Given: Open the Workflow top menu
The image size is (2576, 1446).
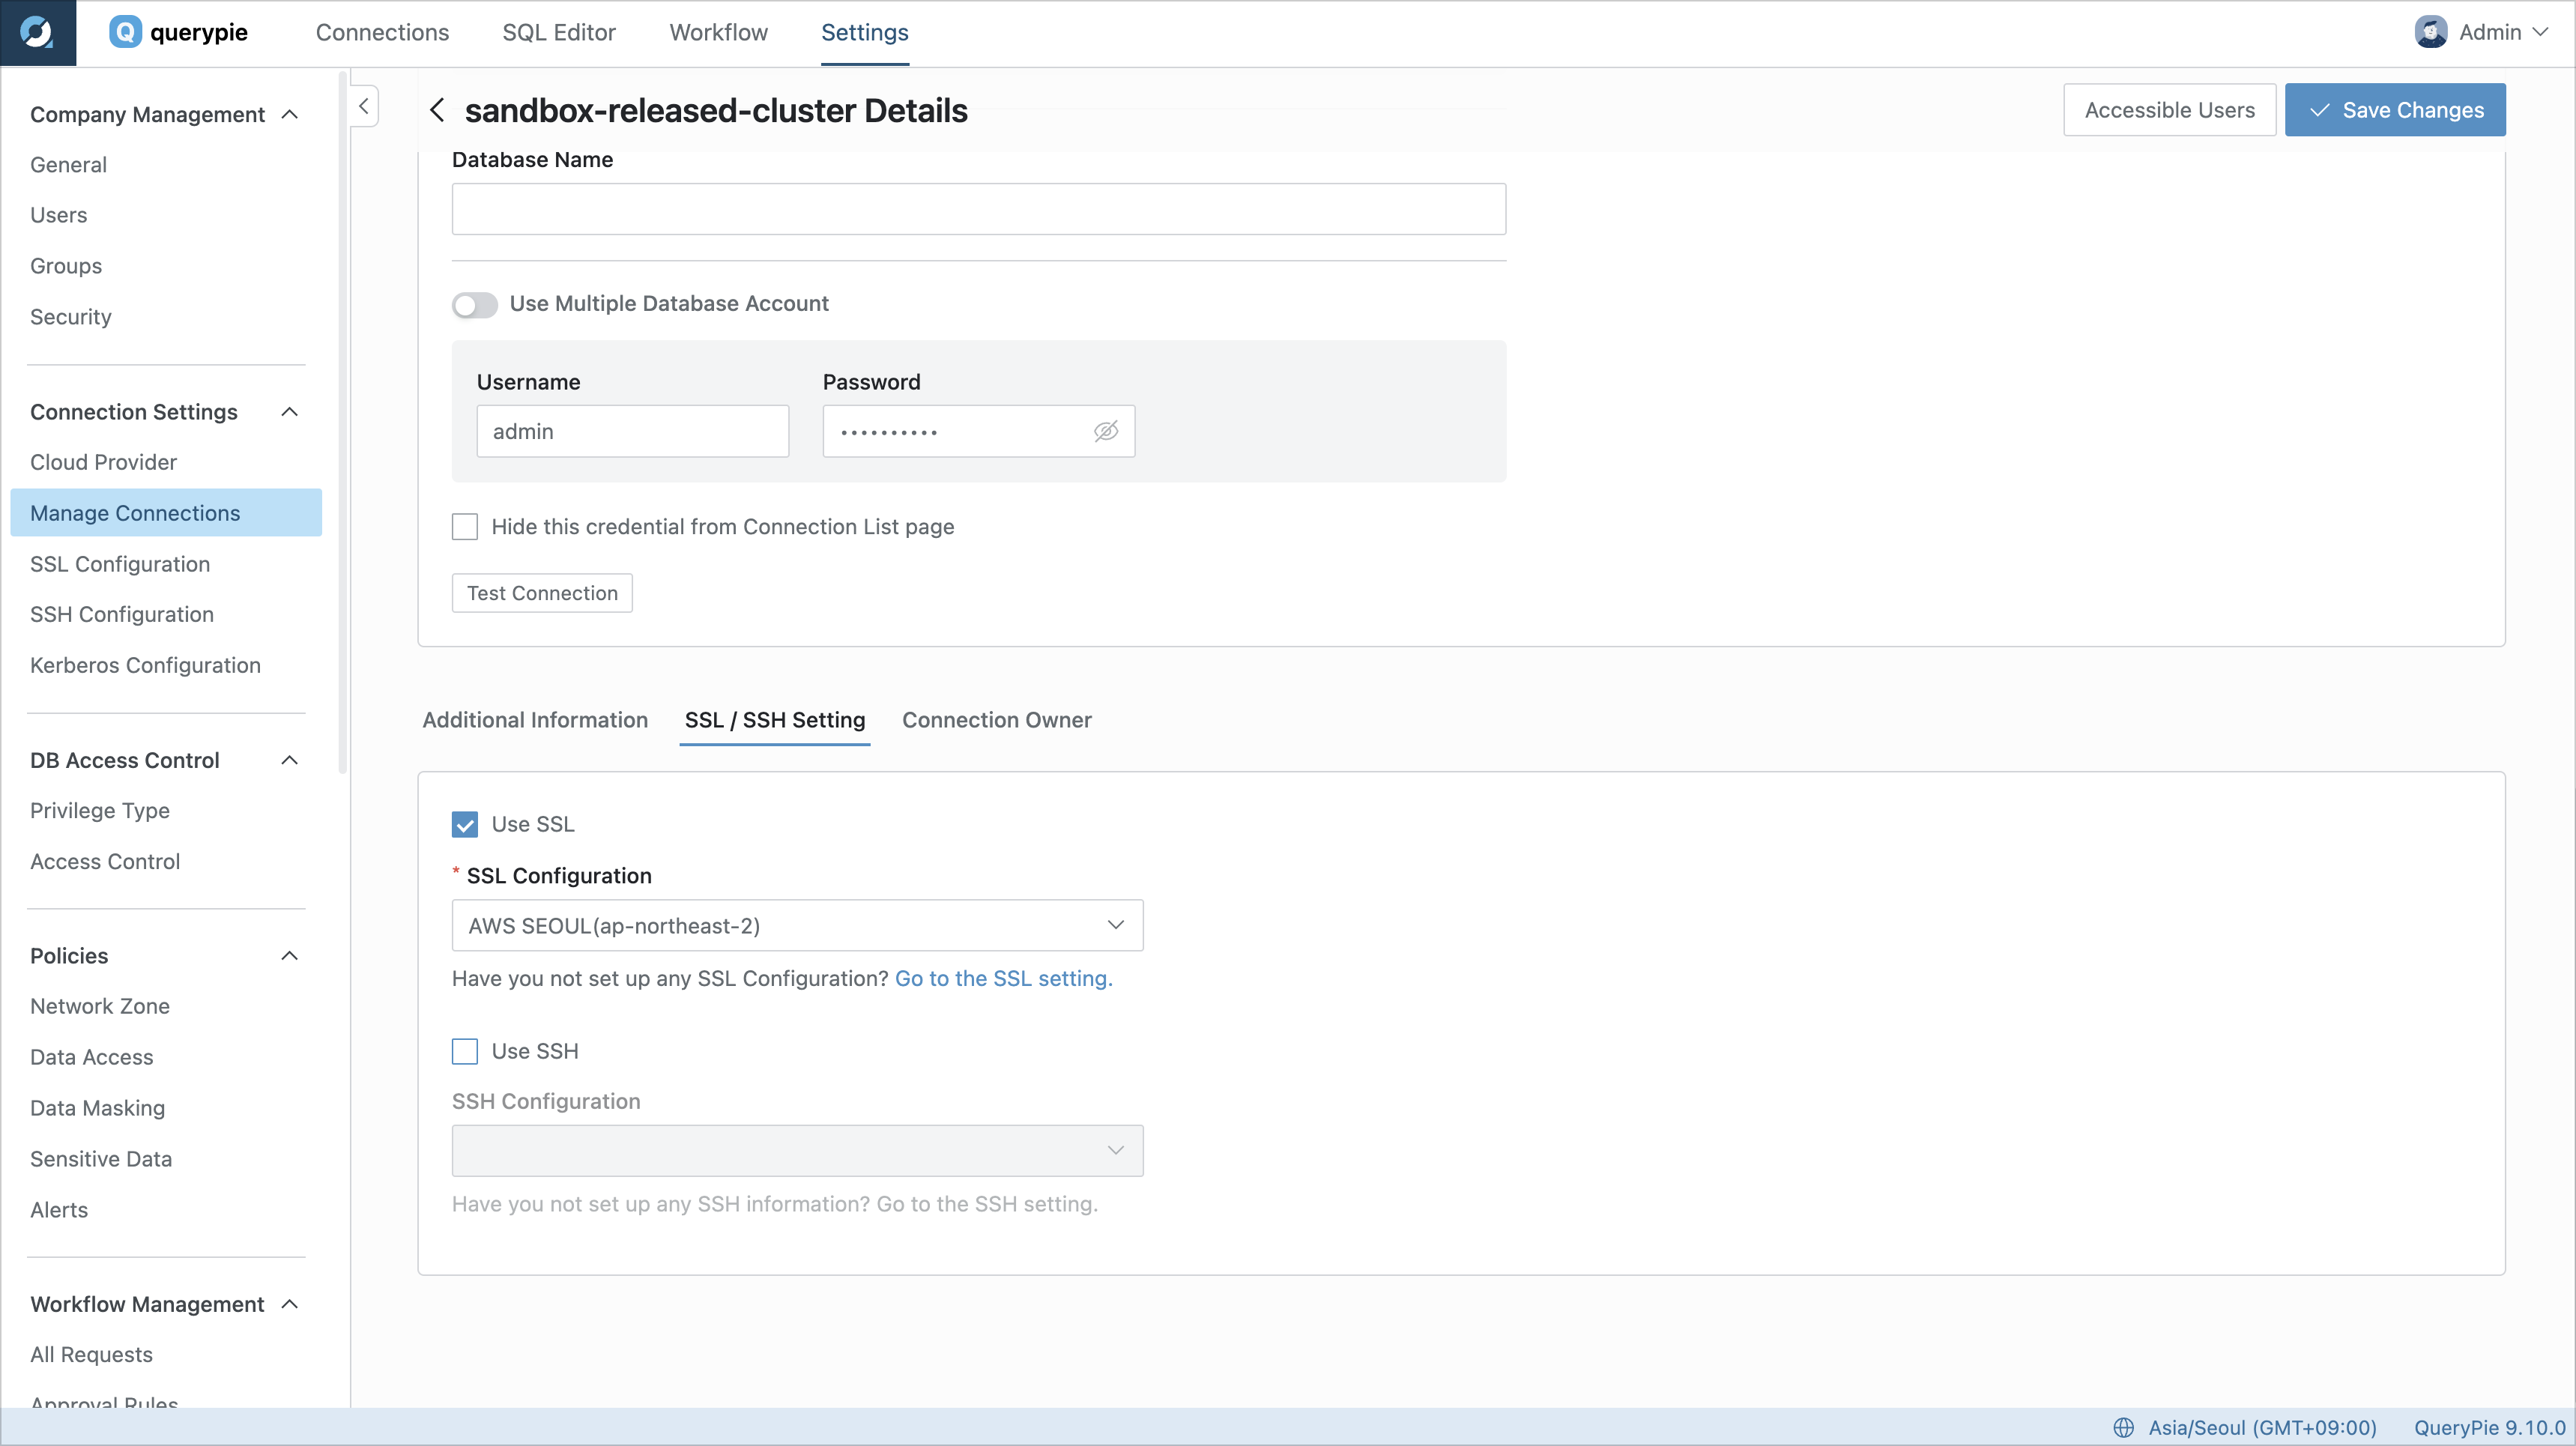Looking at the screenshot, I should [718, 32].
